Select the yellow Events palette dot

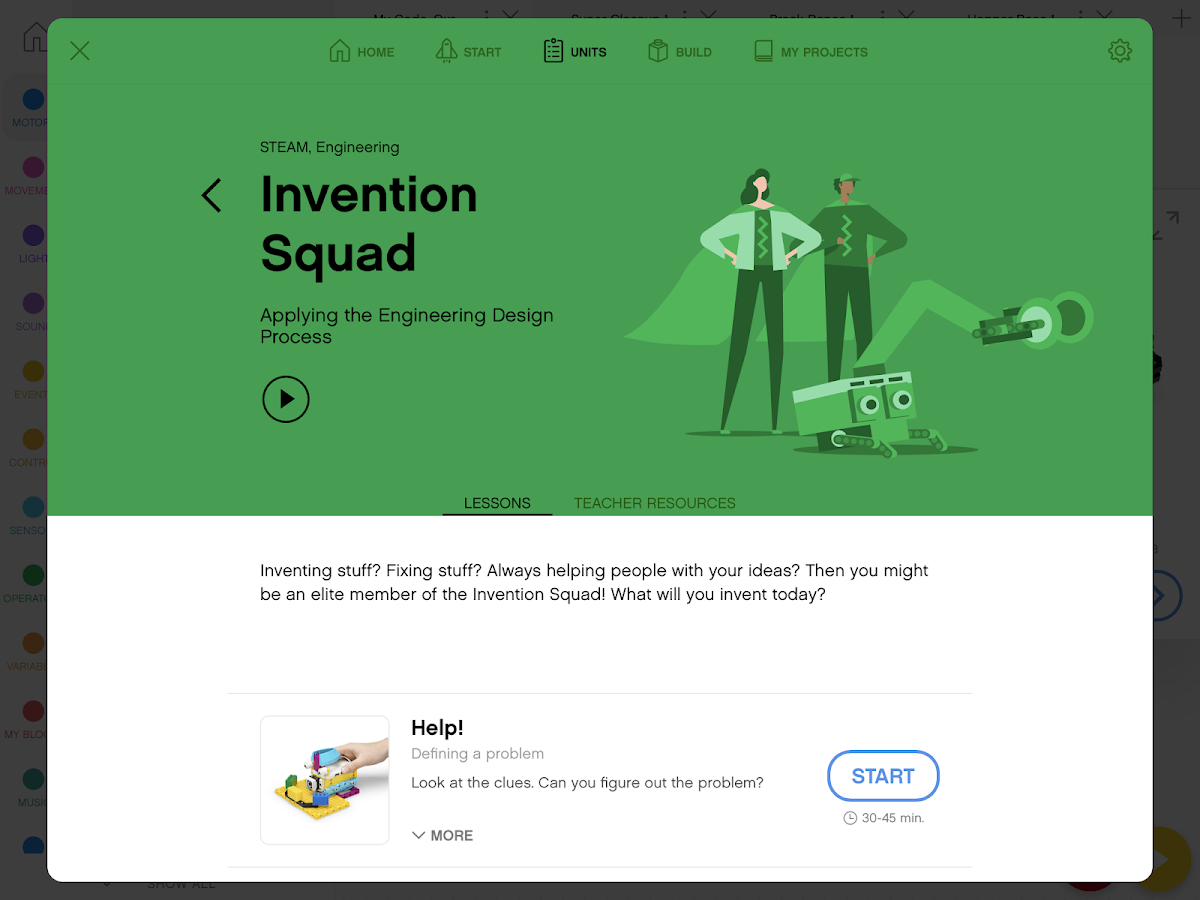[33, 371]
